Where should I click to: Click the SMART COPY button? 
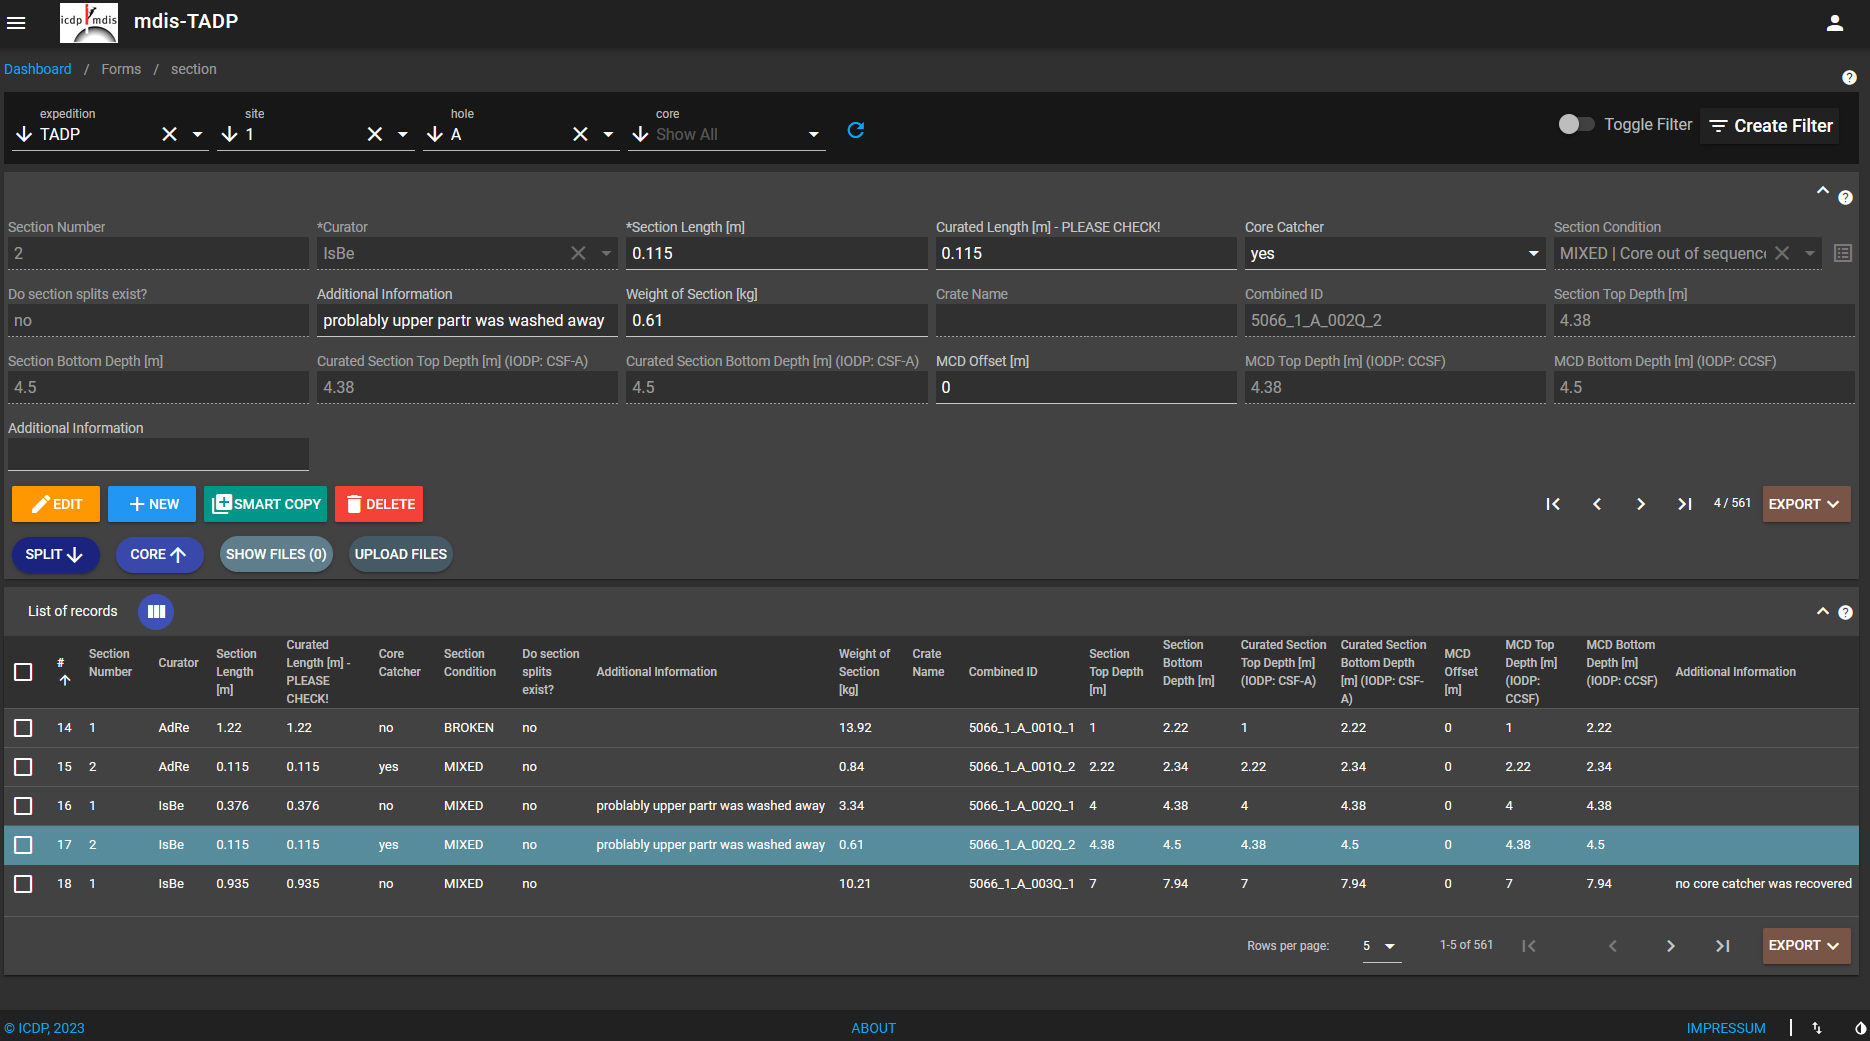(266, 504)
